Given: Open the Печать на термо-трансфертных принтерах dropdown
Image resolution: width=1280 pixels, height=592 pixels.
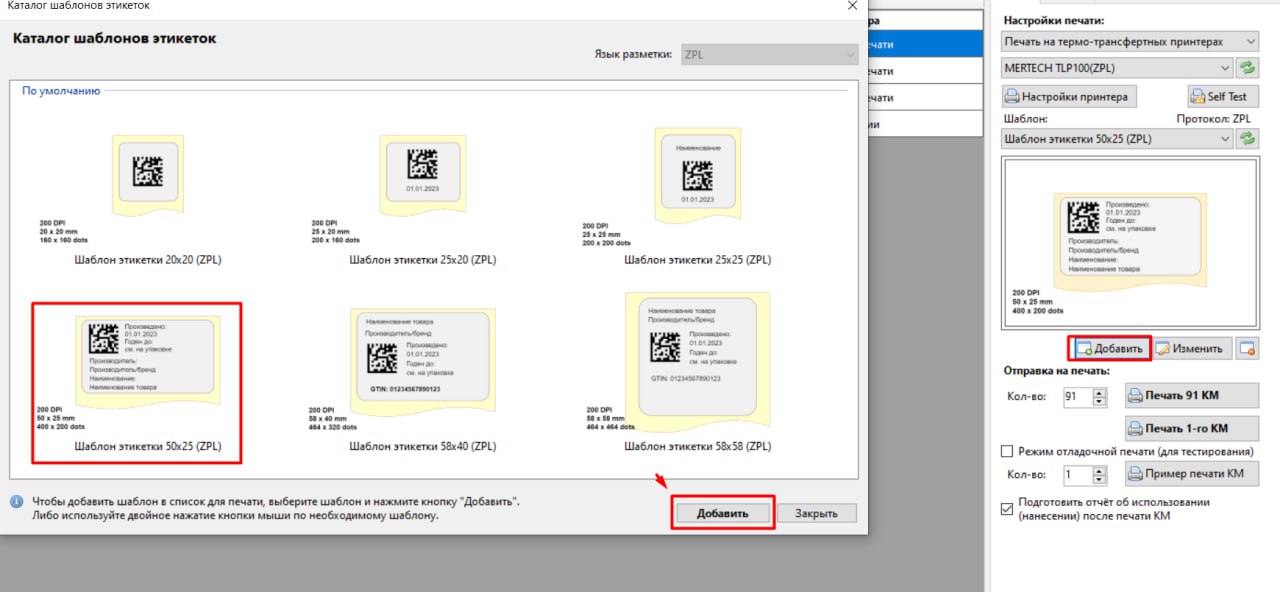Looking at the screenshot, I should point(1129,41).
